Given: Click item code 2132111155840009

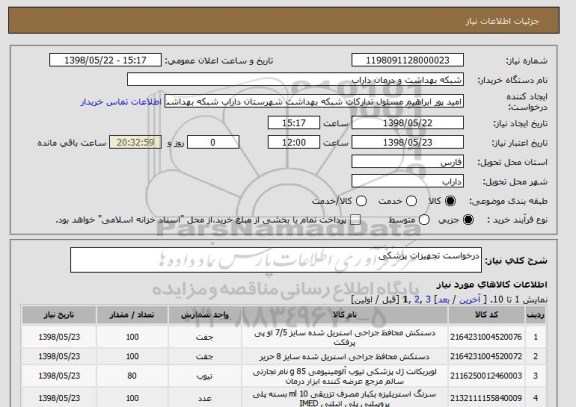Looking at the screenshot, I should (x=486, y=398).
